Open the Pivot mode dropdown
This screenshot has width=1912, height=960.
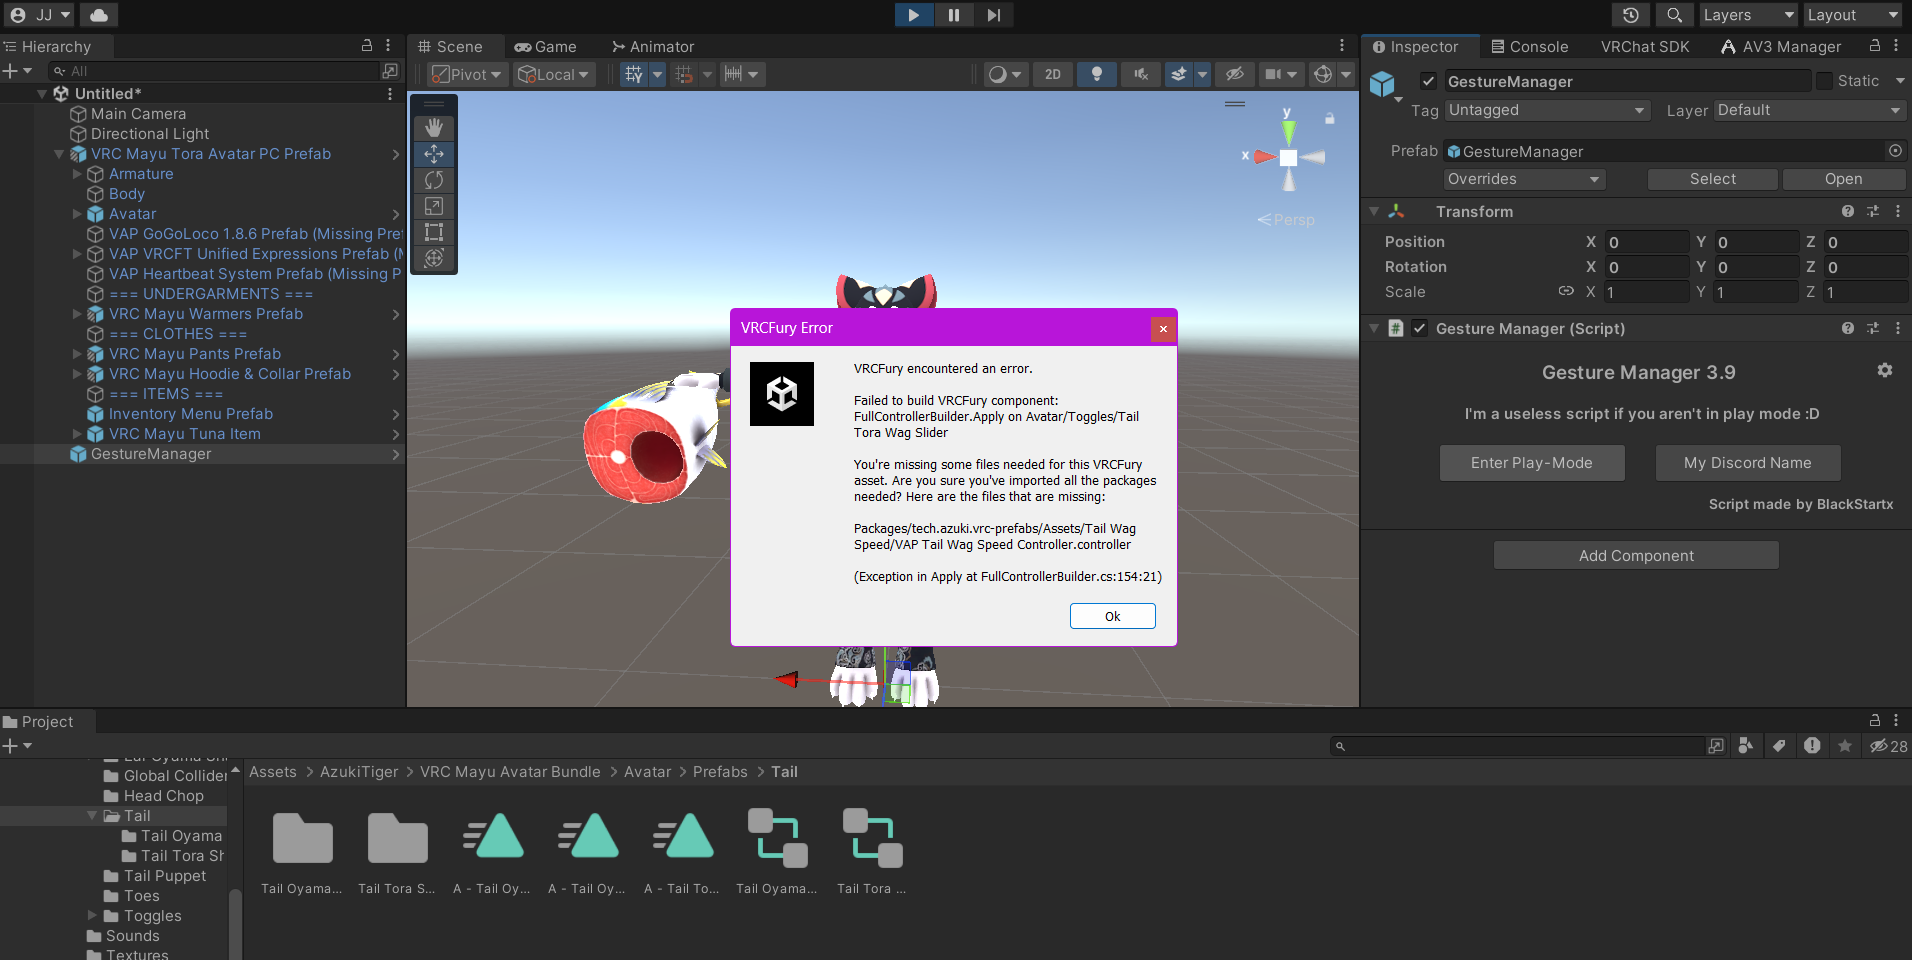pyautogui.click(x=466, y=74)
